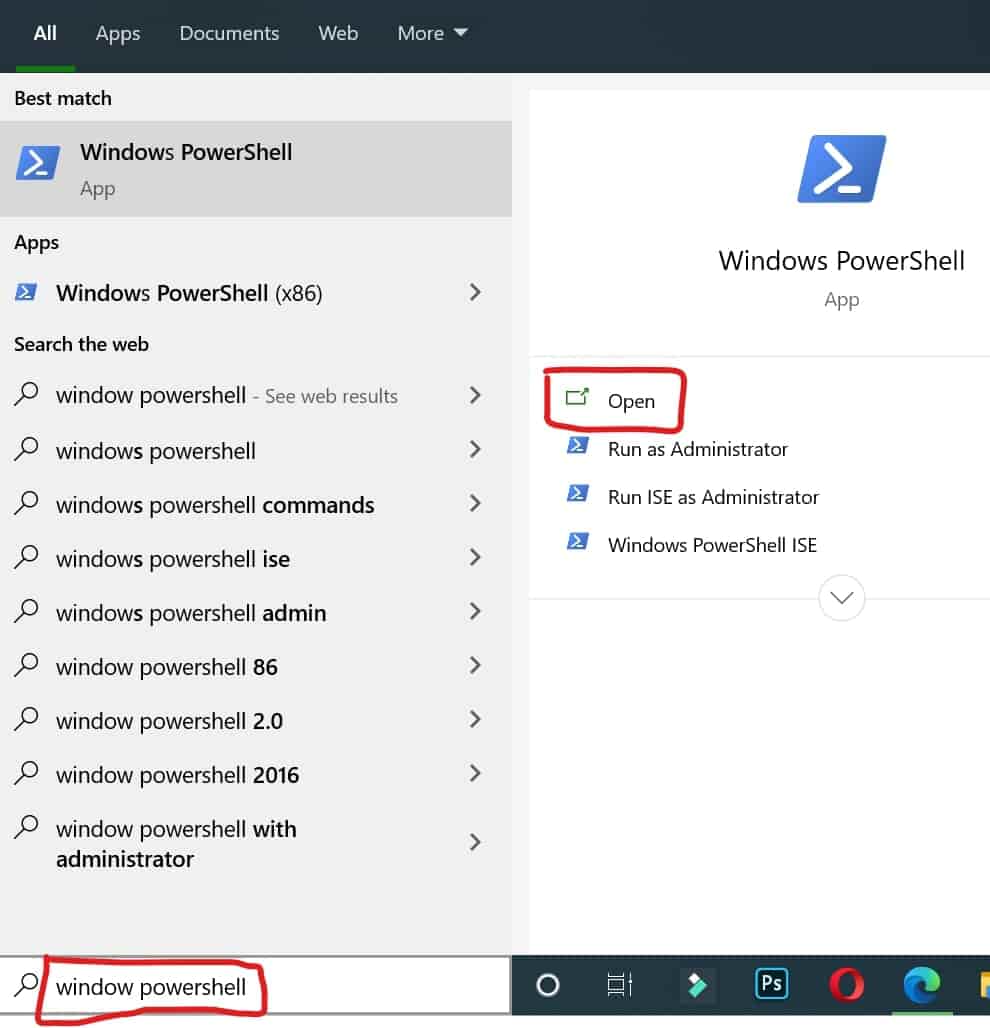
Task: Expand chevron beside 'windows powershell' suggestion
Action: [x=475, y=450]
